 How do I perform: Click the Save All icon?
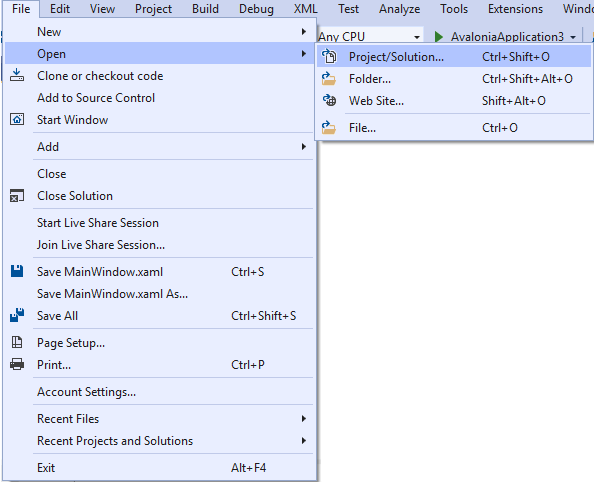[x=17, y=315]
